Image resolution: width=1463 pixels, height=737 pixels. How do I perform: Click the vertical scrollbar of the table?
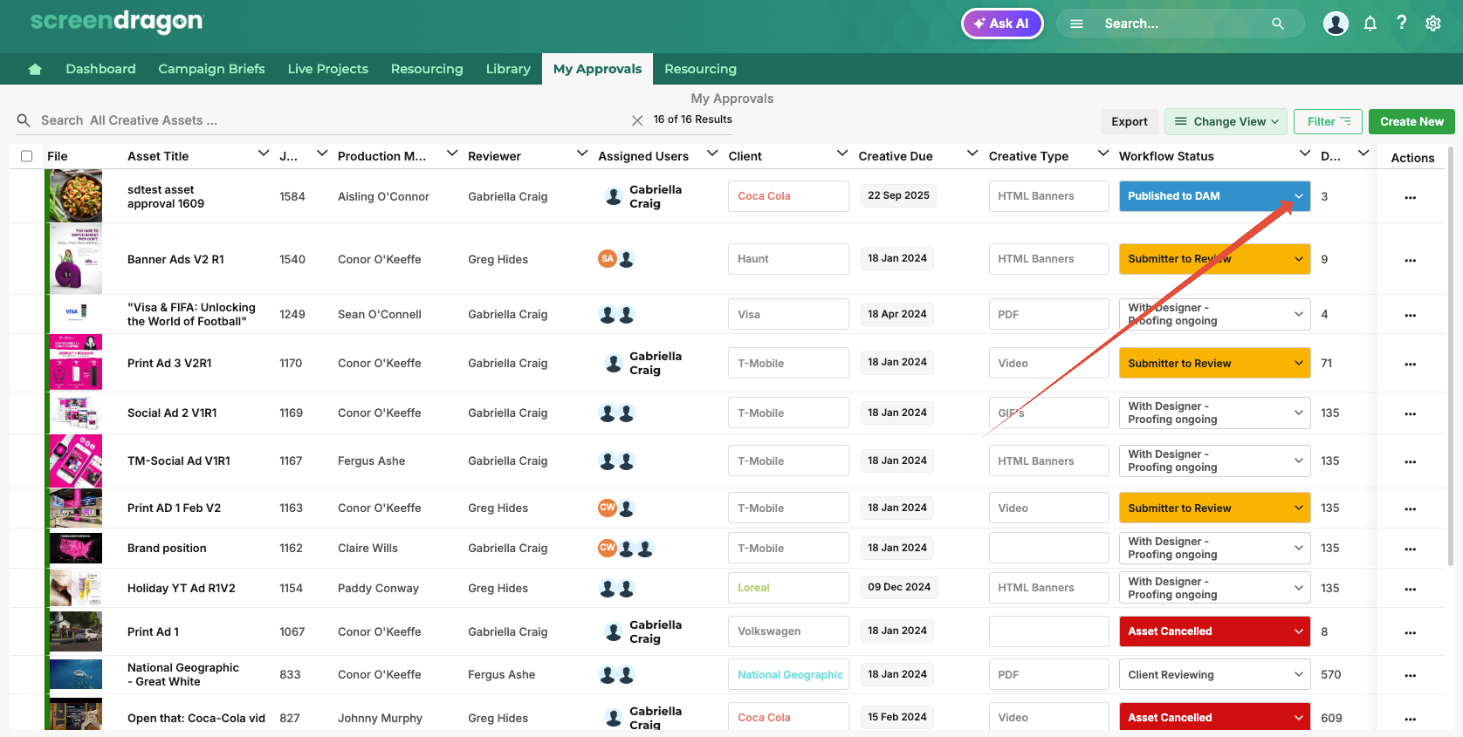[x=1451, y=357]
